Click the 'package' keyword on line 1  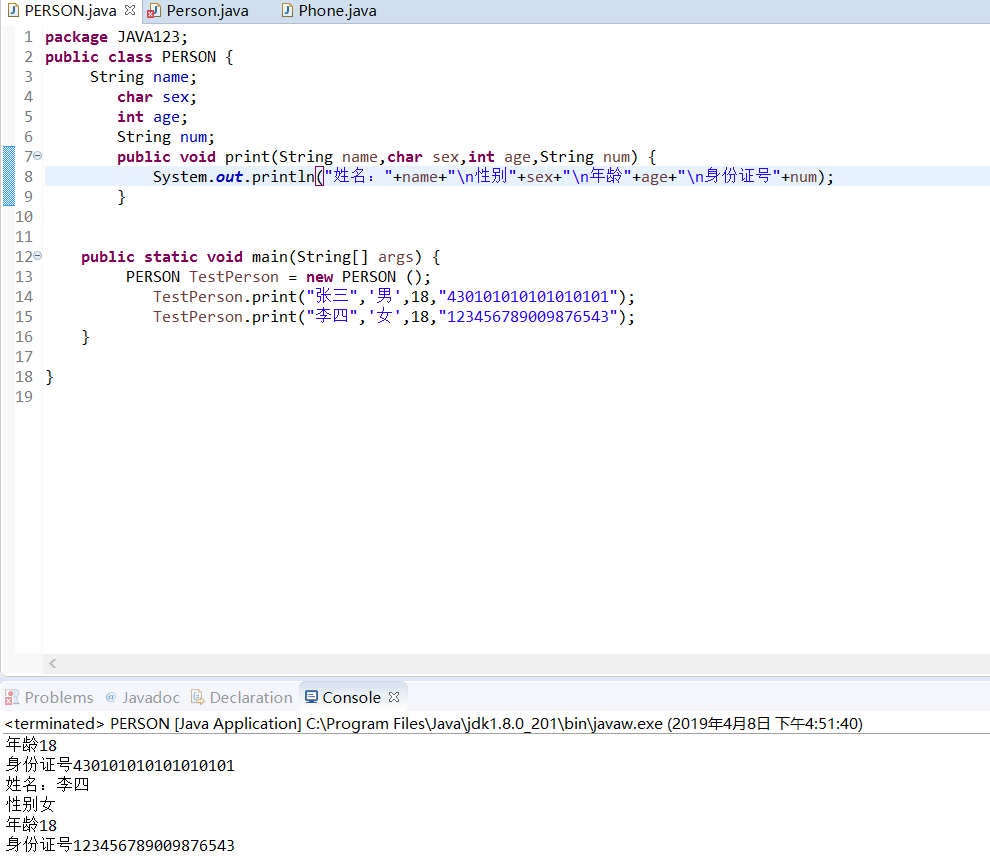[x=76, y=37]
